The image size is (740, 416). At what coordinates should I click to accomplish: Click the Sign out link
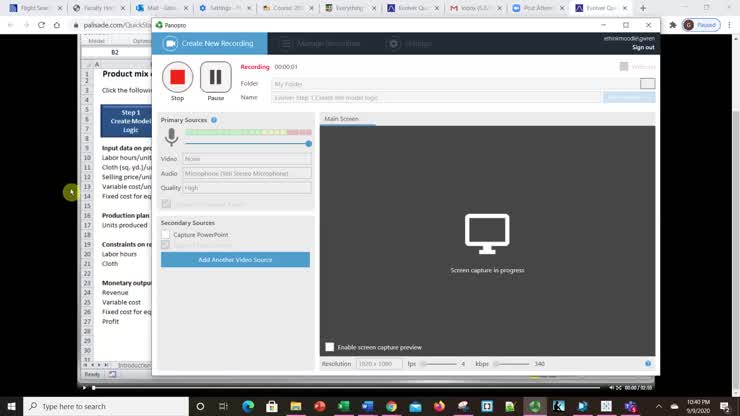[x=643, y=48]
